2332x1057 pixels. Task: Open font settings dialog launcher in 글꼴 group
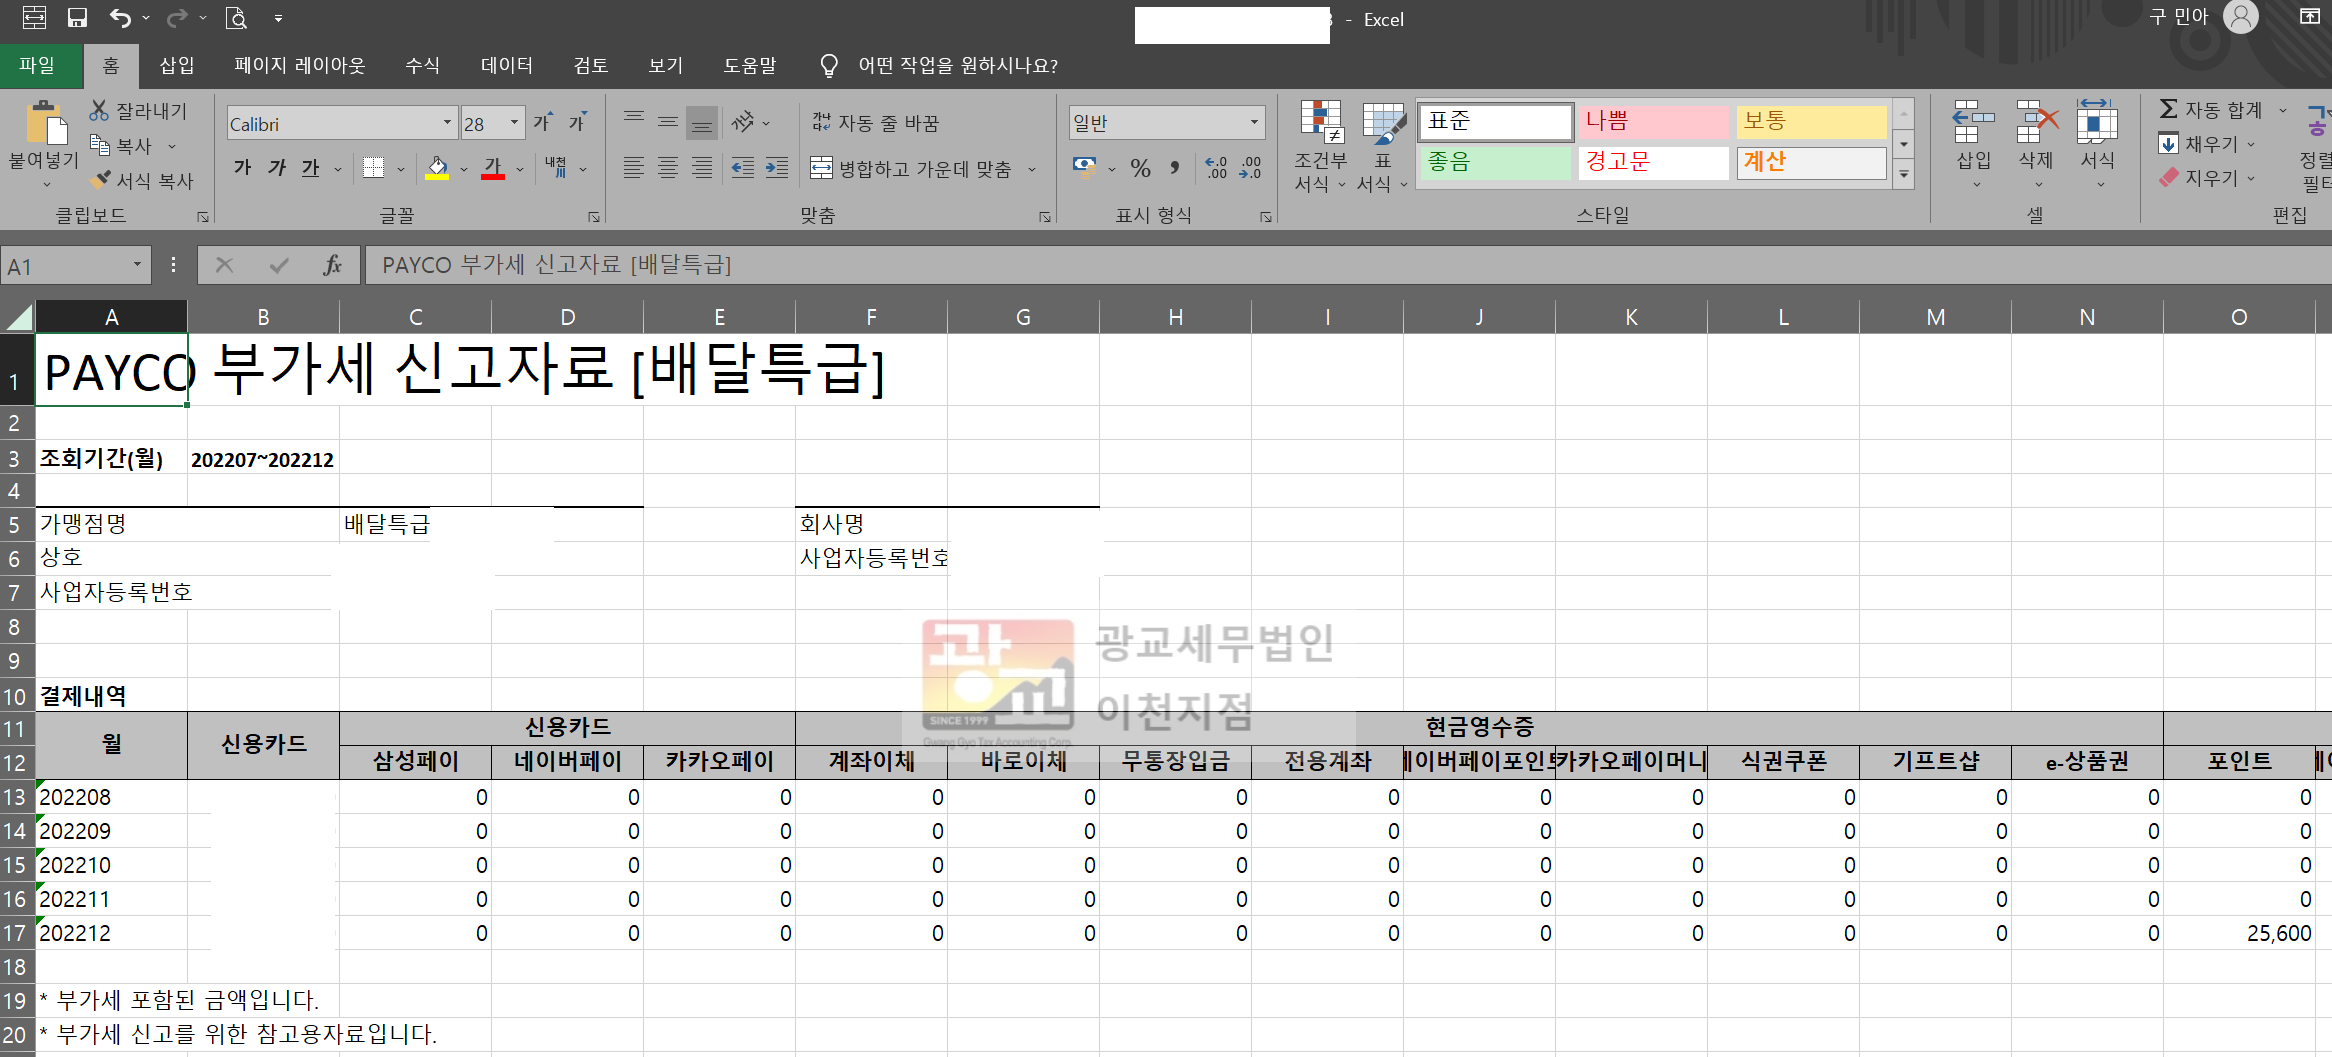click(594, 216)
